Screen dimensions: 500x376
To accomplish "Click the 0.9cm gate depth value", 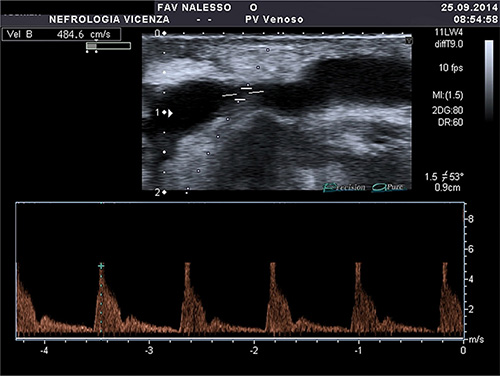I will pyautogui.click(x=447, y=188).
